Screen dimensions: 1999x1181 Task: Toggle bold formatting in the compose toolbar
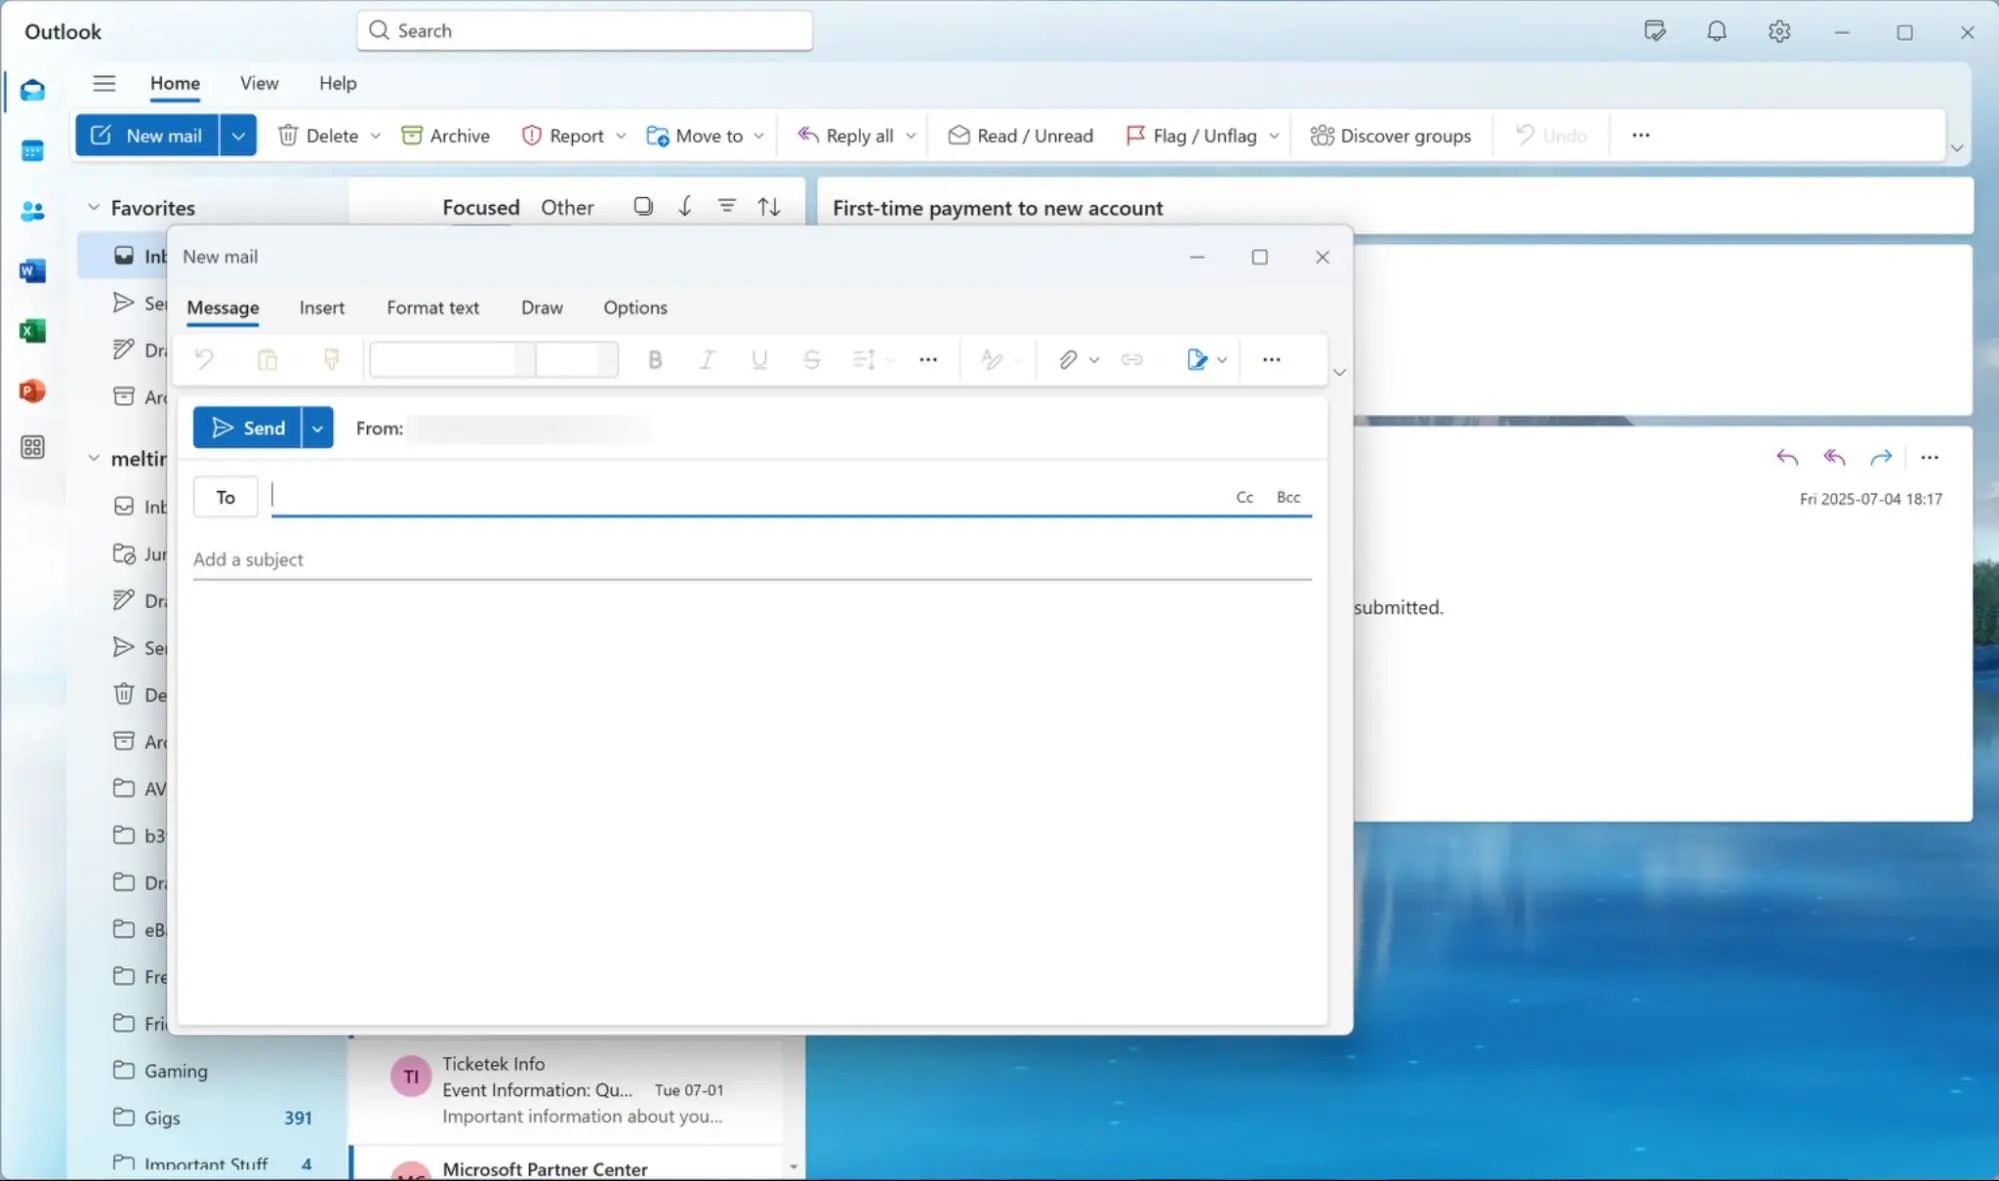click(655, 359)
